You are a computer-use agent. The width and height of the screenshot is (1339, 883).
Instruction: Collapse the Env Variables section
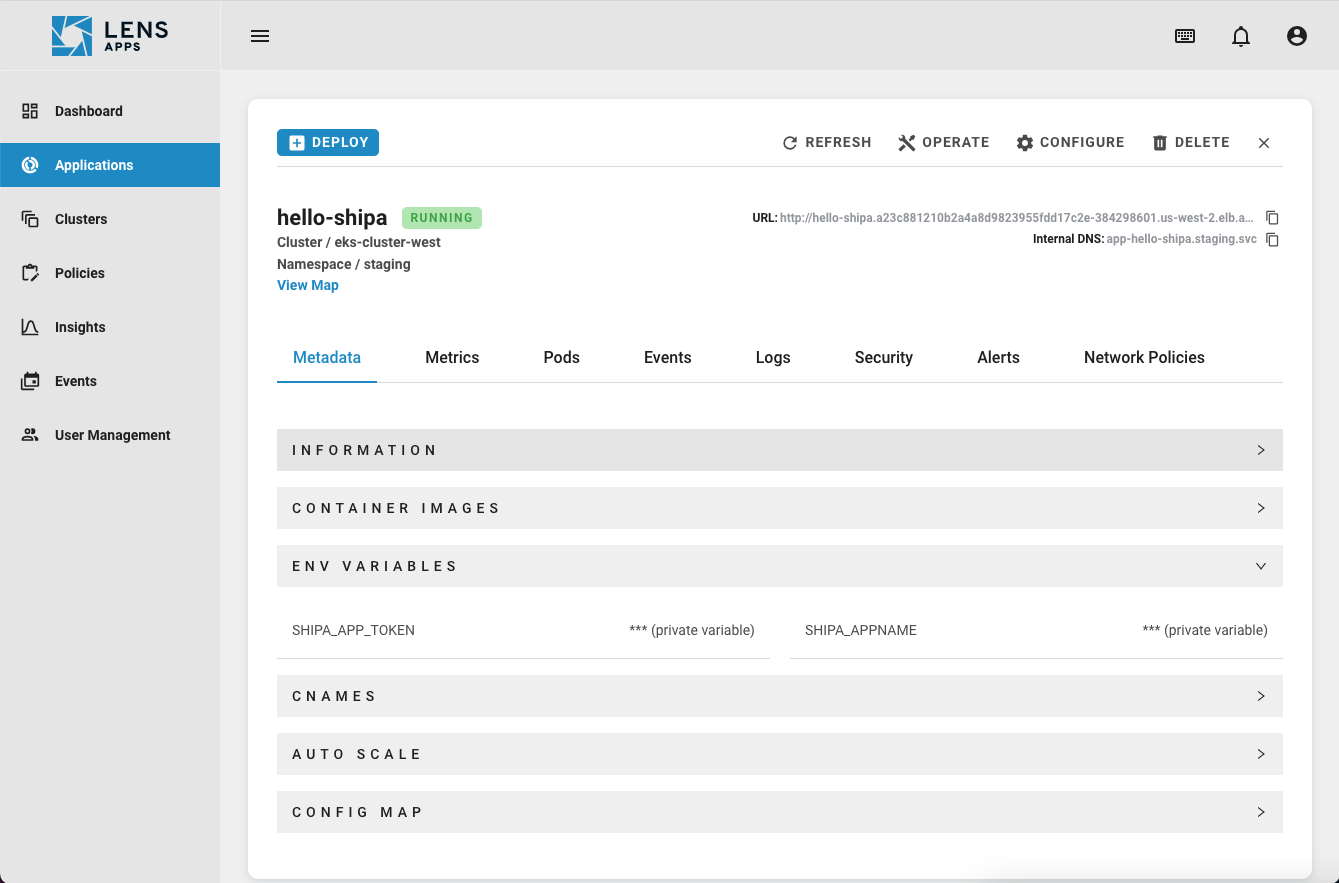coord(780,566)
